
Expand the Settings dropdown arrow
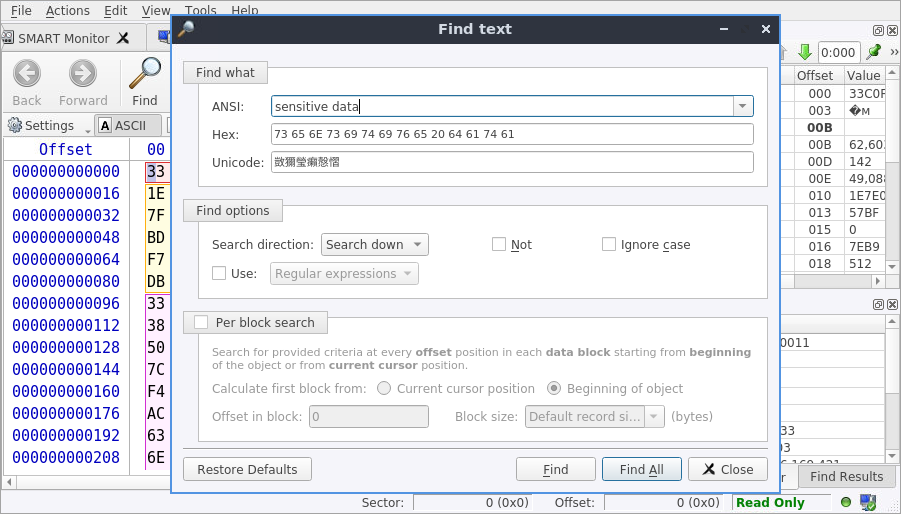[88, 130]
